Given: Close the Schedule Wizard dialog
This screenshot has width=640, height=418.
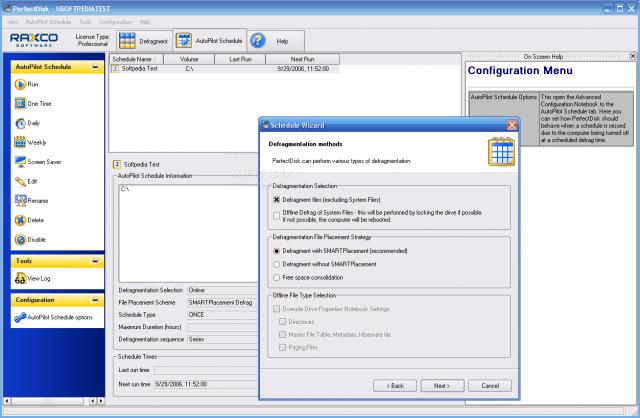Looking at the screenshot, I should pyautogui.click(x=511, y=125).
